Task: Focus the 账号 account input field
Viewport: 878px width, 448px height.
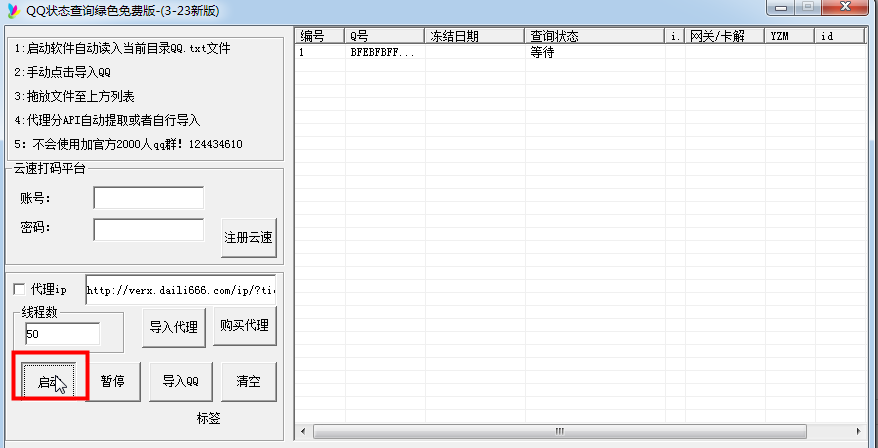Action: point(149,198)
